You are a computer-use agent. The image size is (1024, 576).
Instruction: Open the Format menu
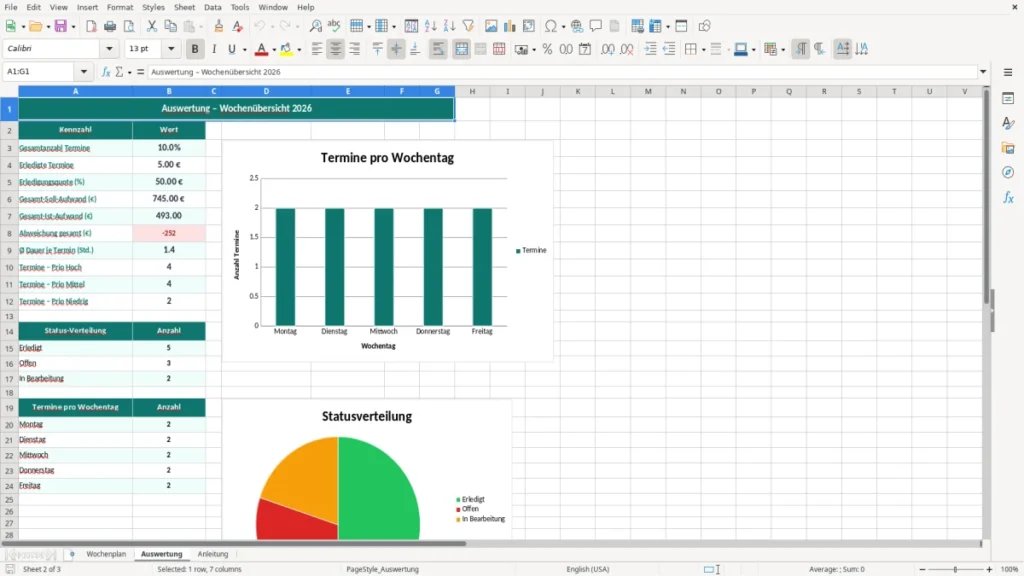click(x=120, y=7)
